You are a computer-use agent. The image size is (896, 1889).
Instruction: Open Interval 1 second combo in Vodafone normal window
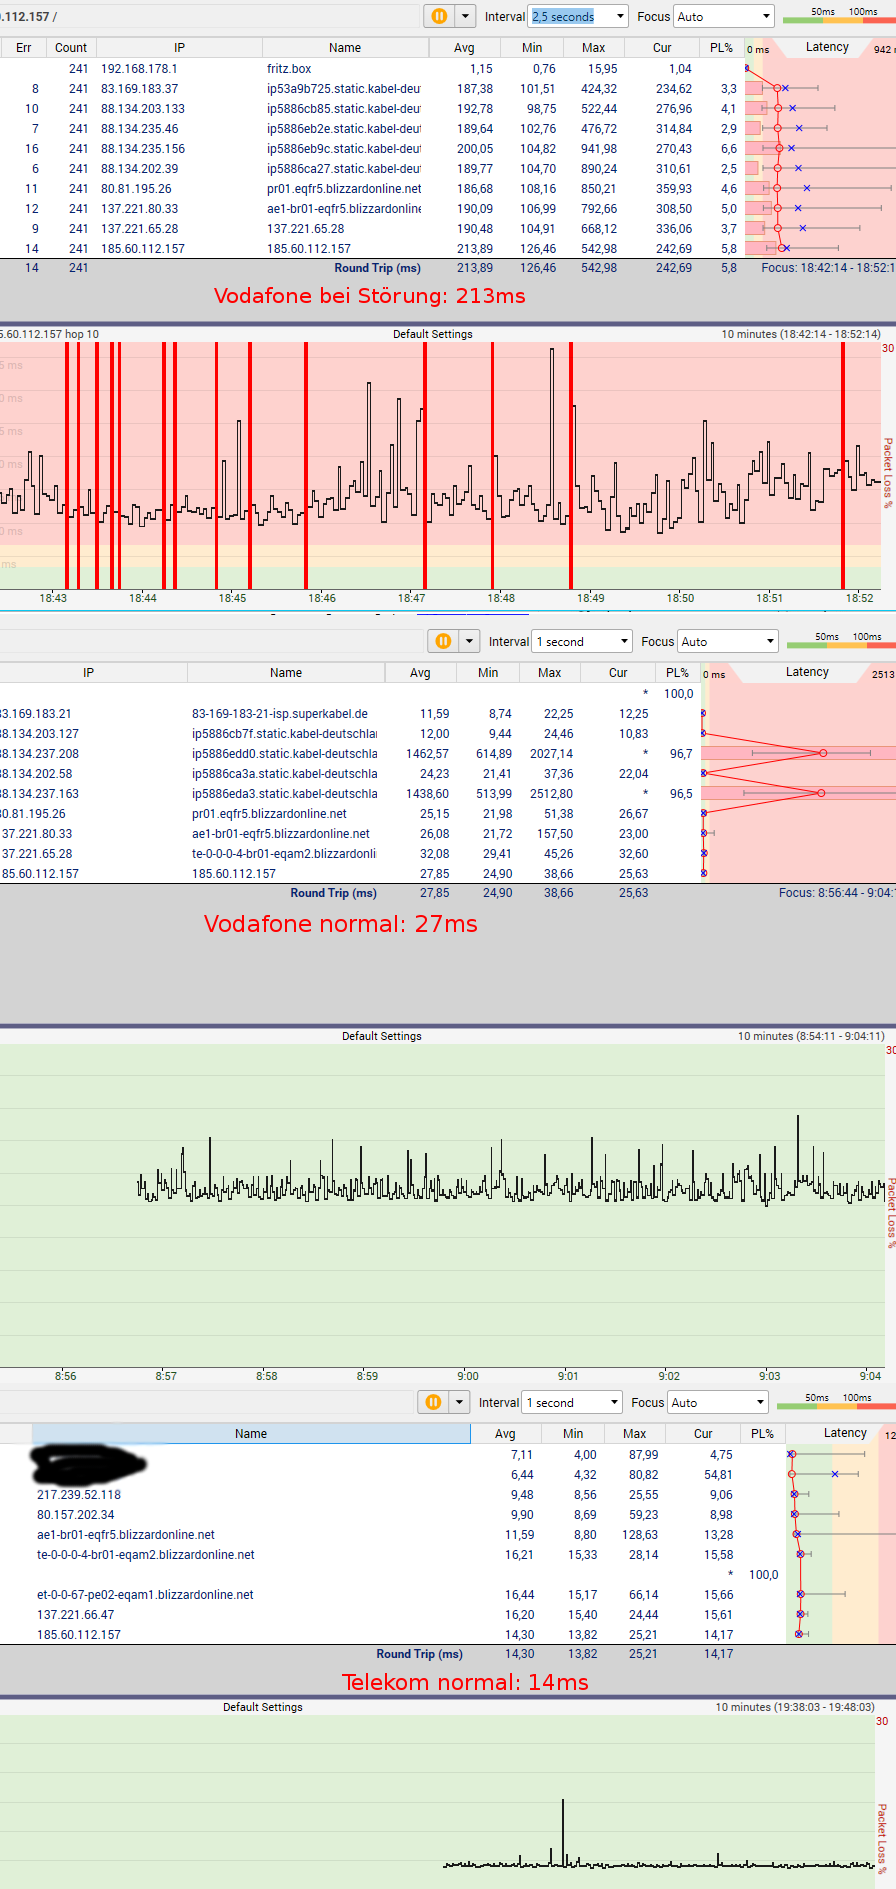[582, 641]
